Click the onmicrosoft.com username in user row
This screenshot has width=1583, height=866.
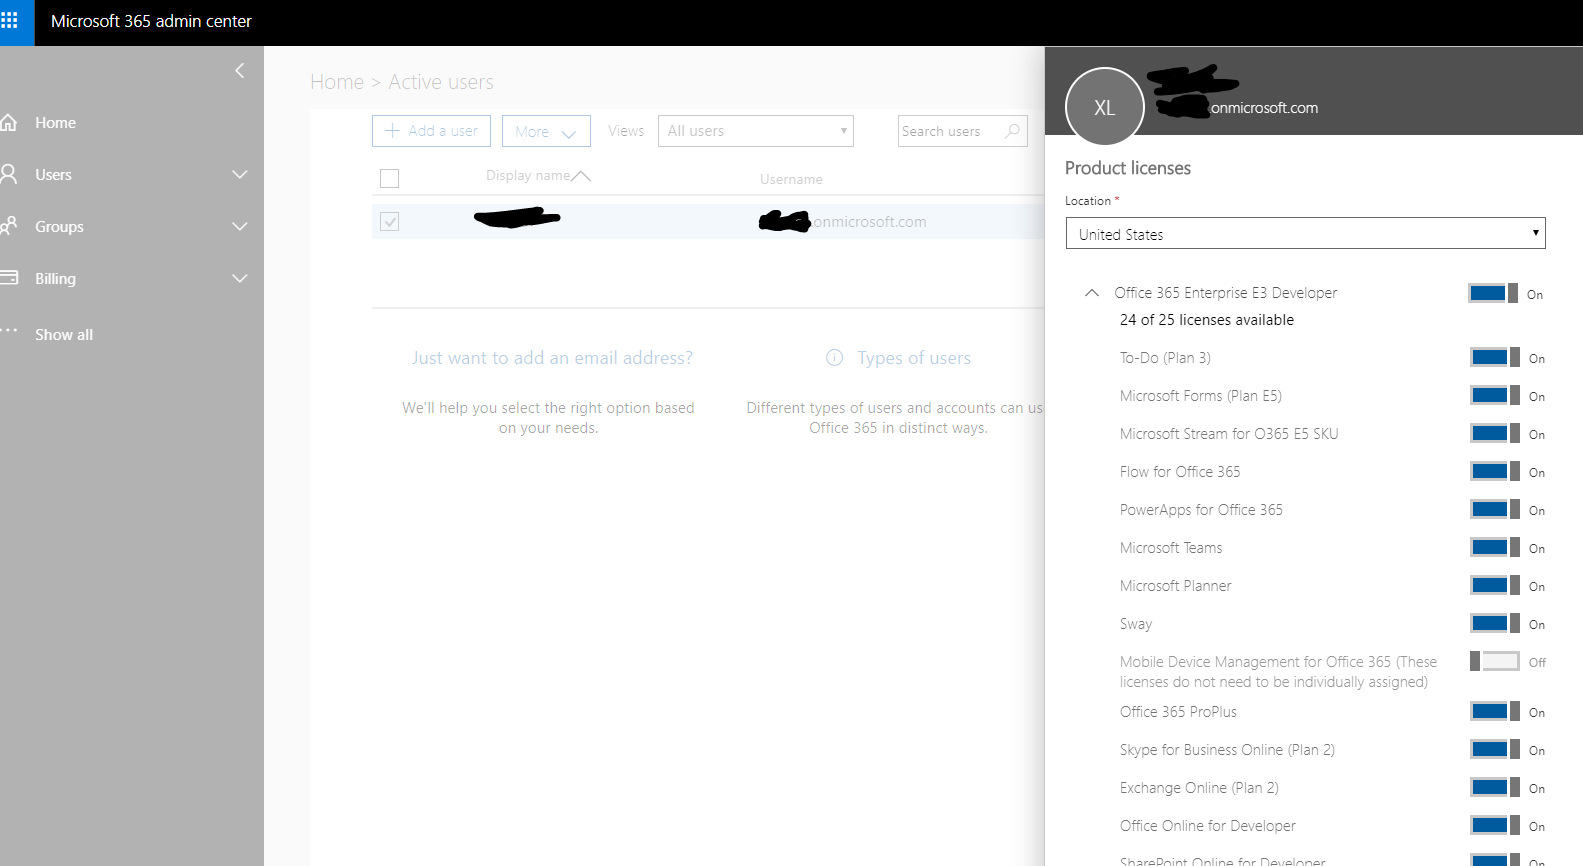click(869, 222)
